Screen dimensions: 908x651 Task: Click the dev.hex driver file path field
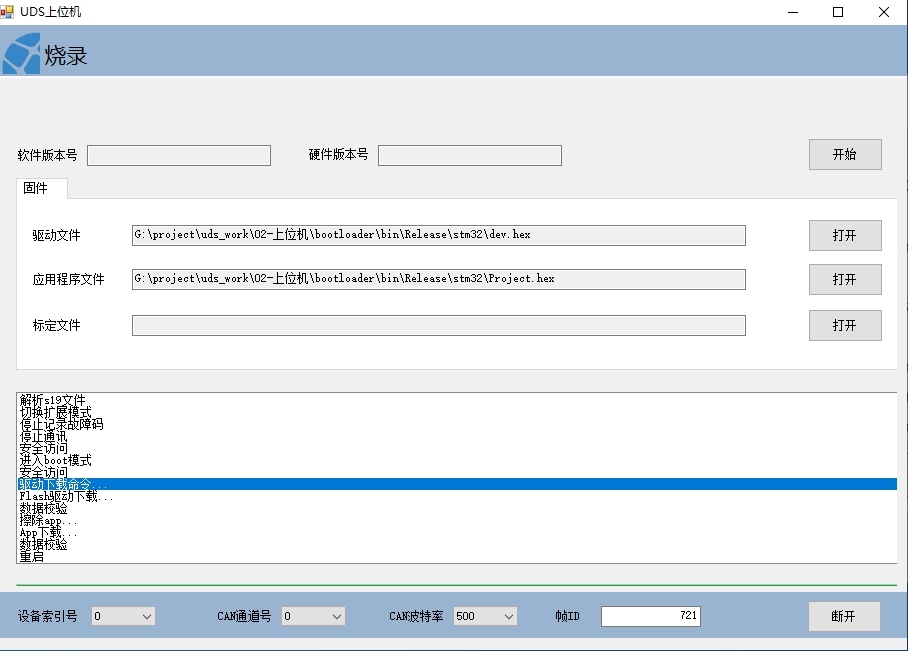coord(438,235)
